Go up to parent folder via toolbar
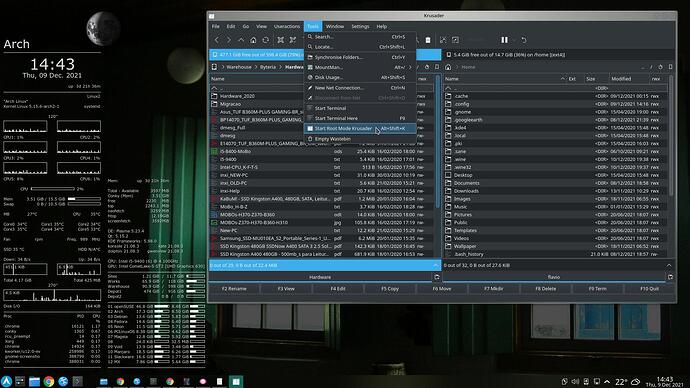Viewport: 690px width, 388px height. pos(241,40)
